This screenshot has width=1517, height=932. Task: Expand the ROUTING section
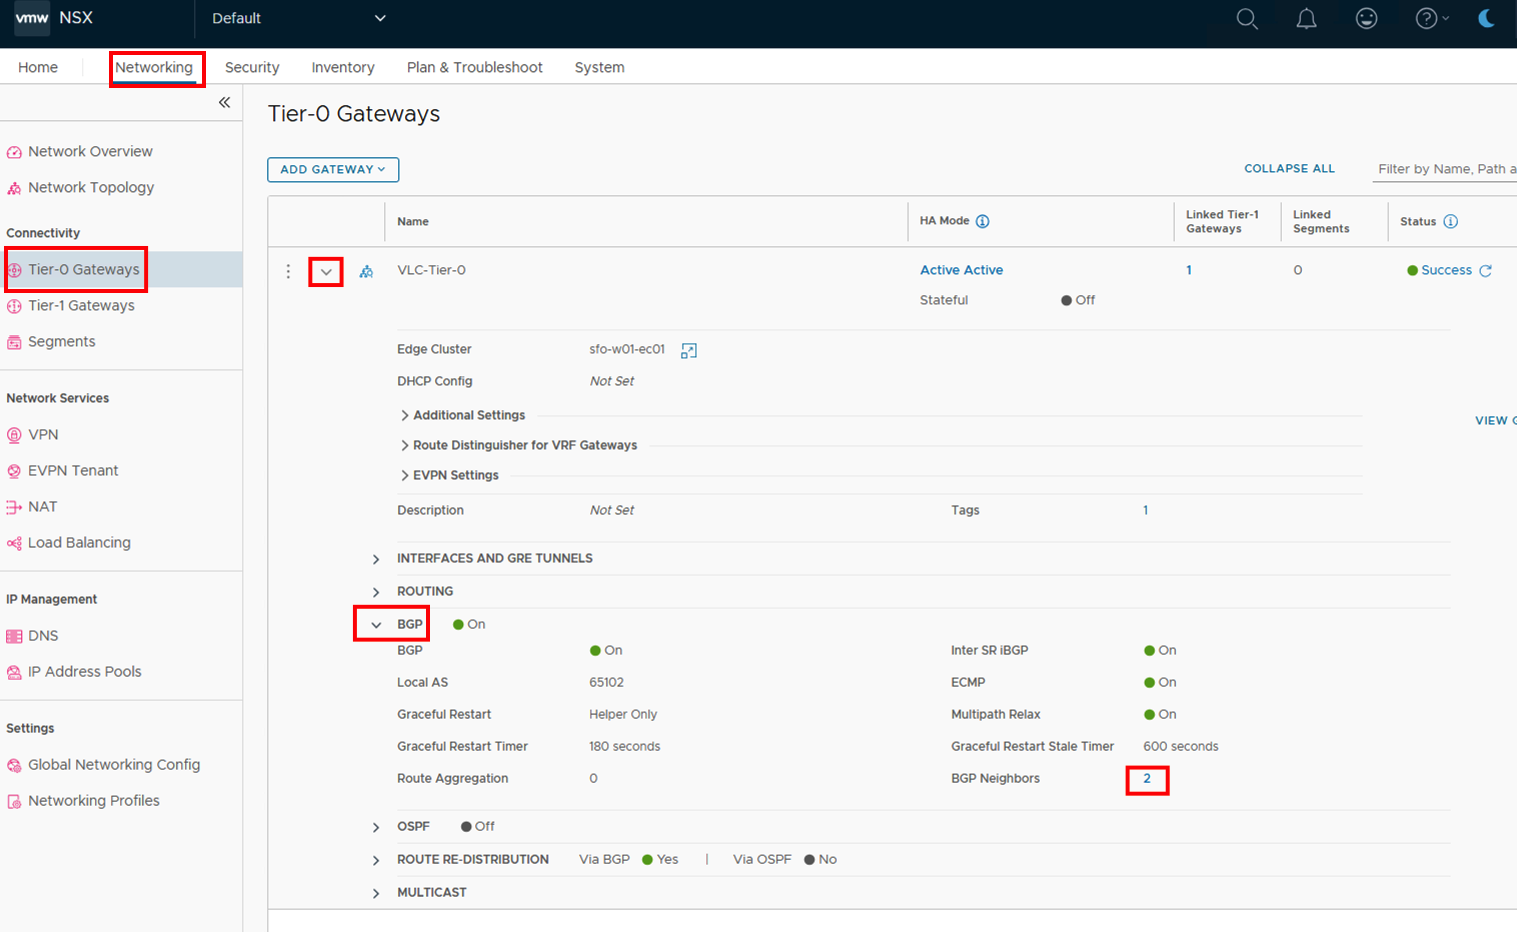click(376, 592)
